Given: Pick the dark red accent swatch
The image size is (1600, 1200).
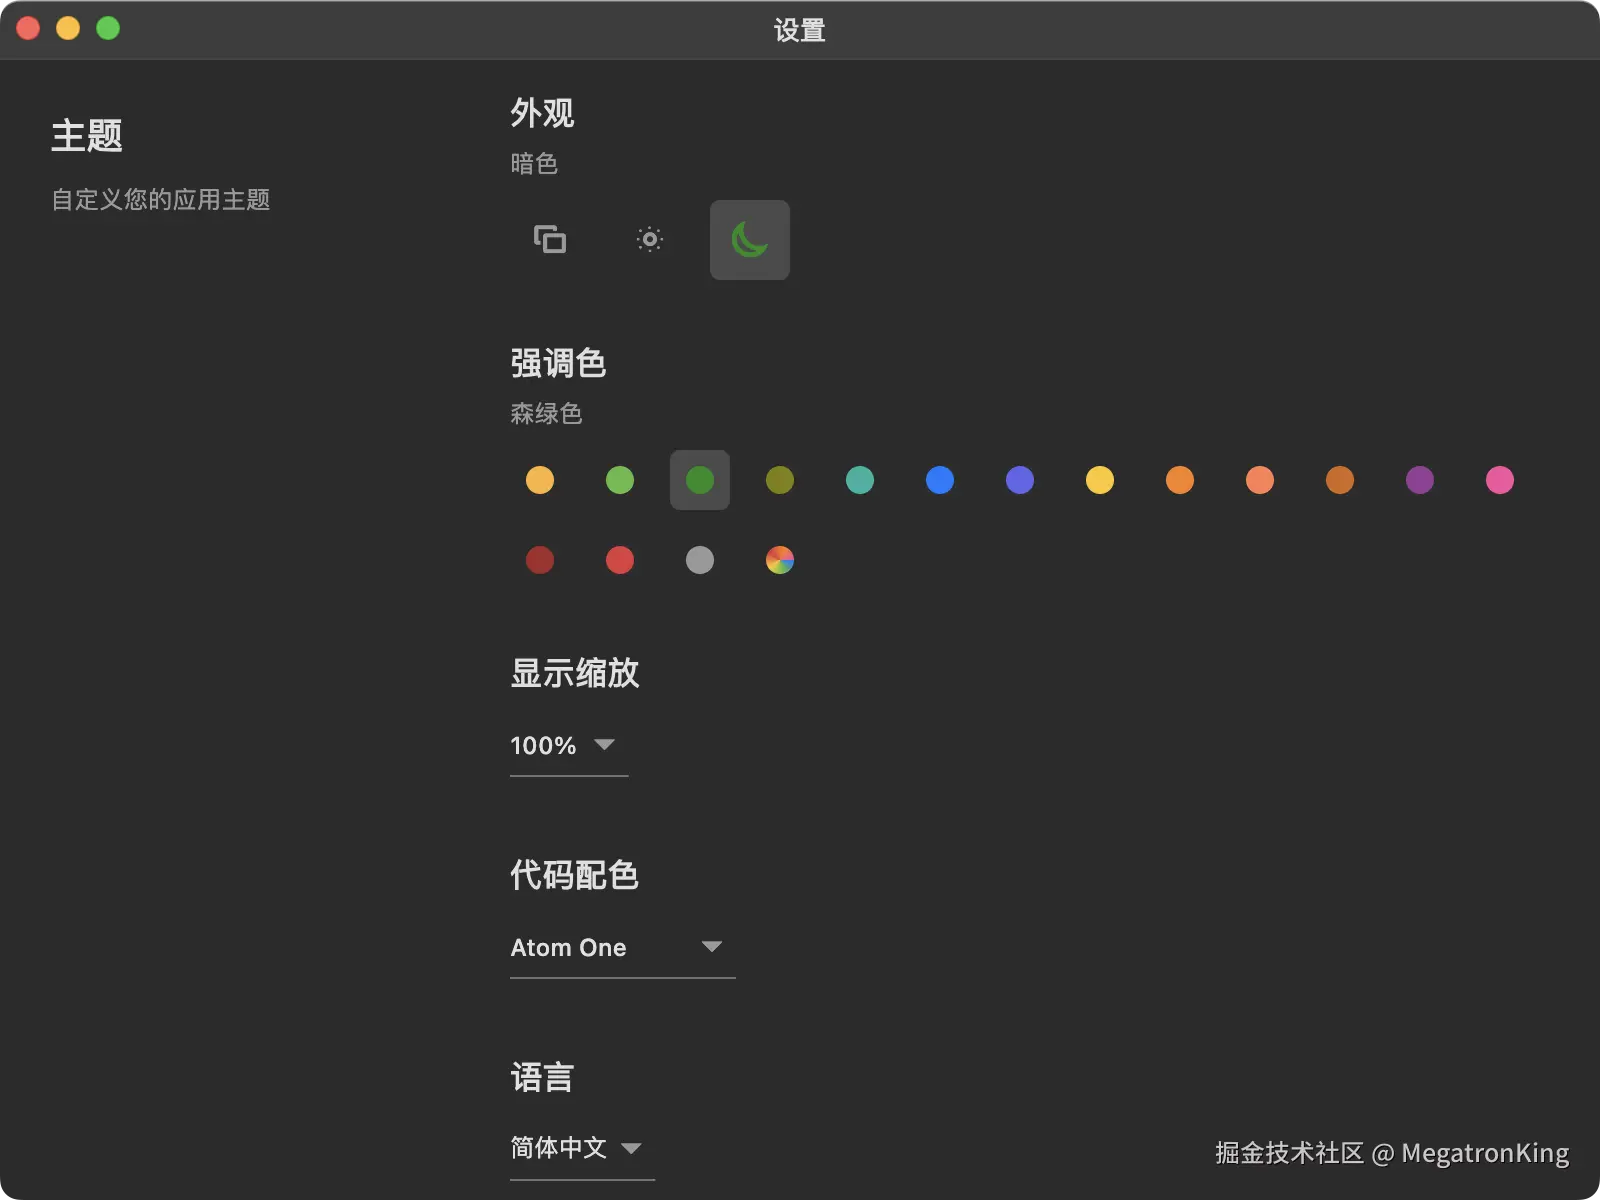Looking at the screenshot, I should pyautogui.click(x=540, y=560).
